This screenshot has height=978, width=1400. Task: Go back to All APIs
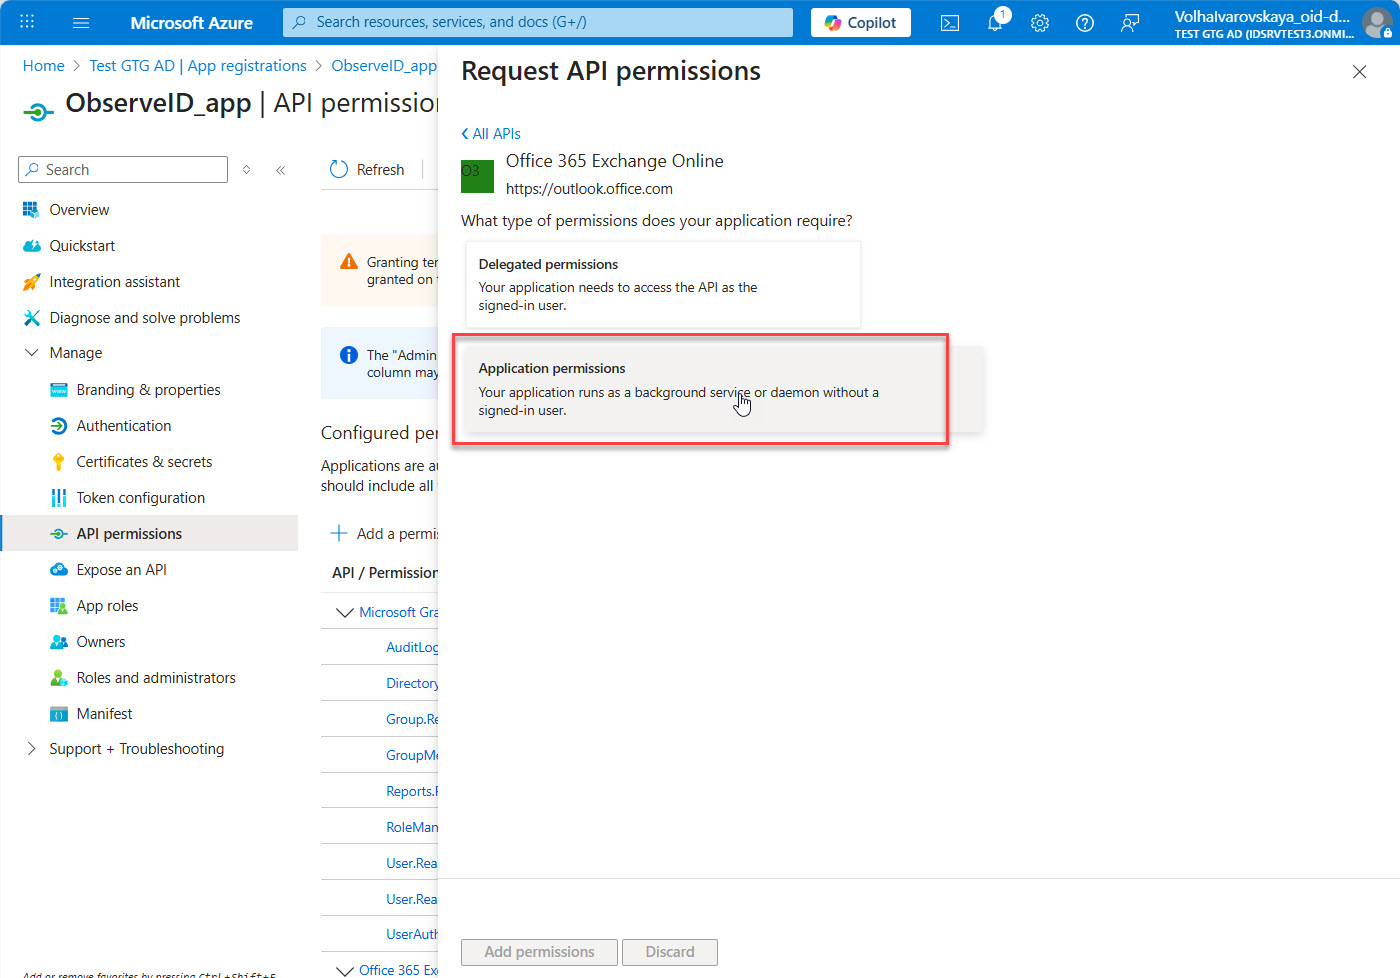tap(491, 134)
